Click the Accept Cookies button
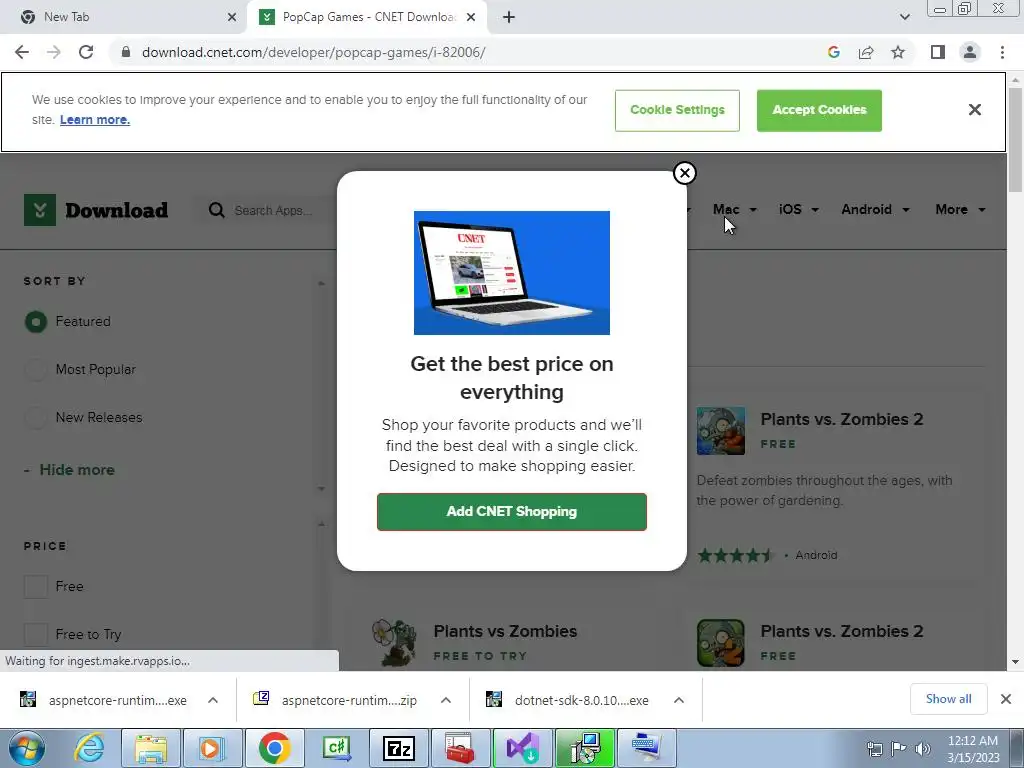Image resolution: width=1024 pixels, height=768 pixels. (x=819, y=110)
